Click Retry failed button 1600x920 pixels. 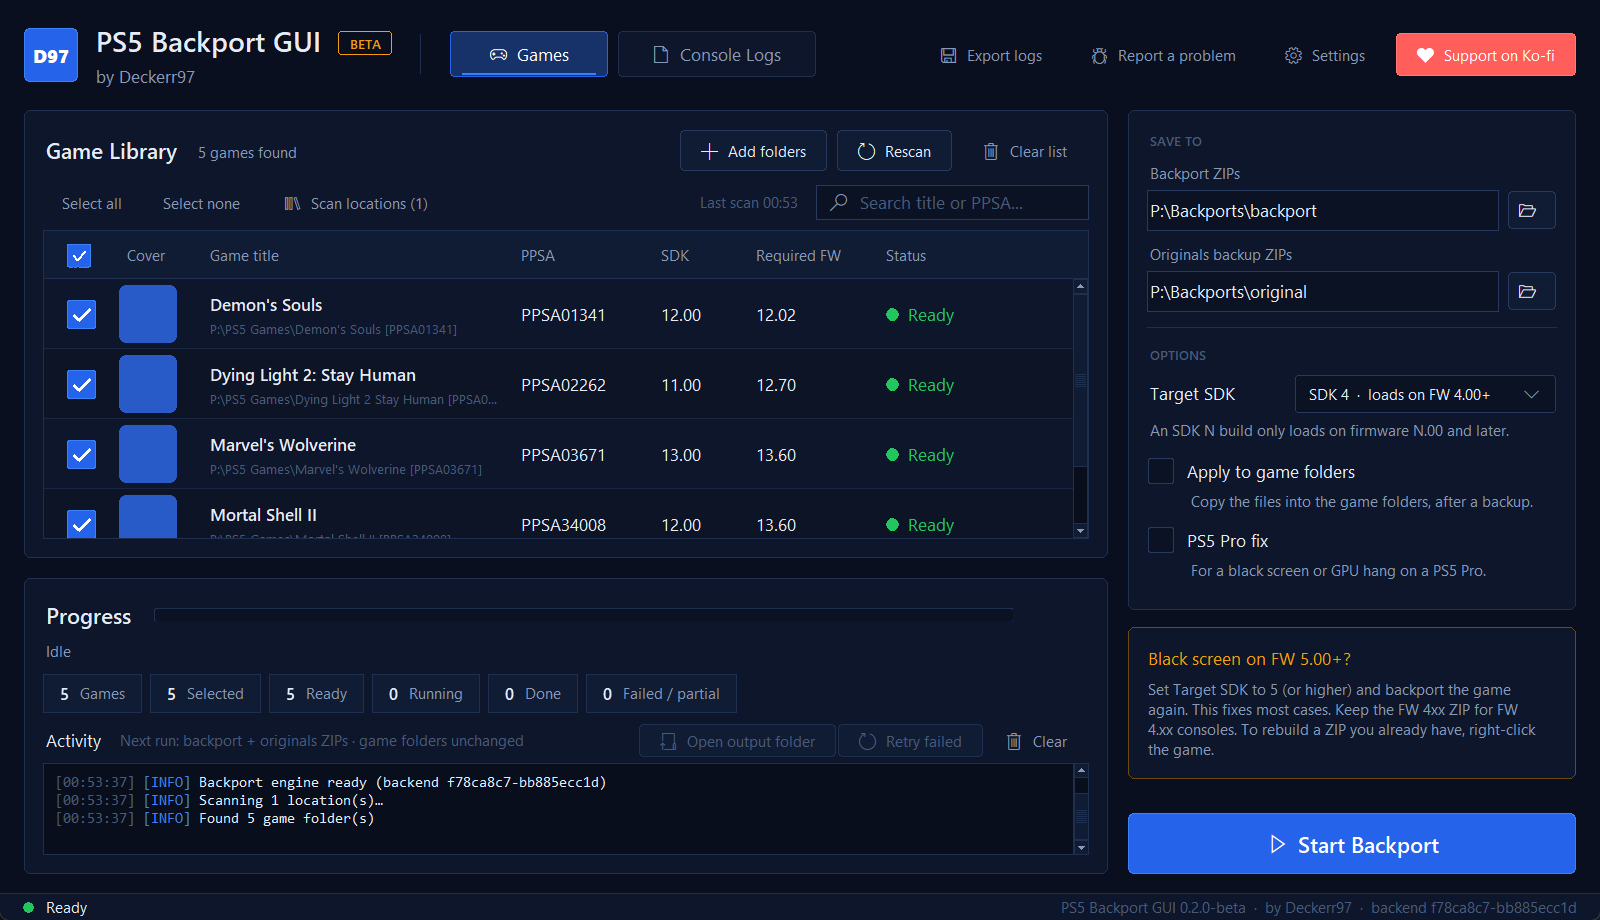point(910,741)
